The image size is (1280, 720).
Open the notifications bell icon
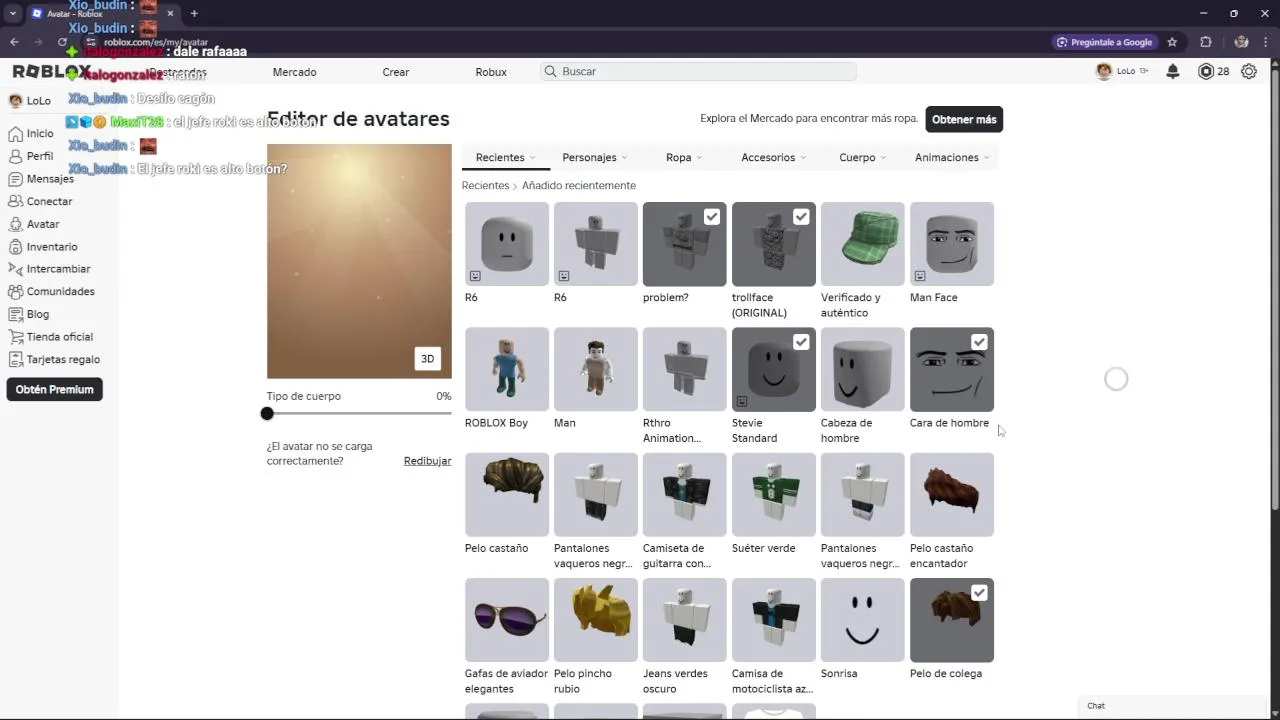click(x=1173, y=72)
